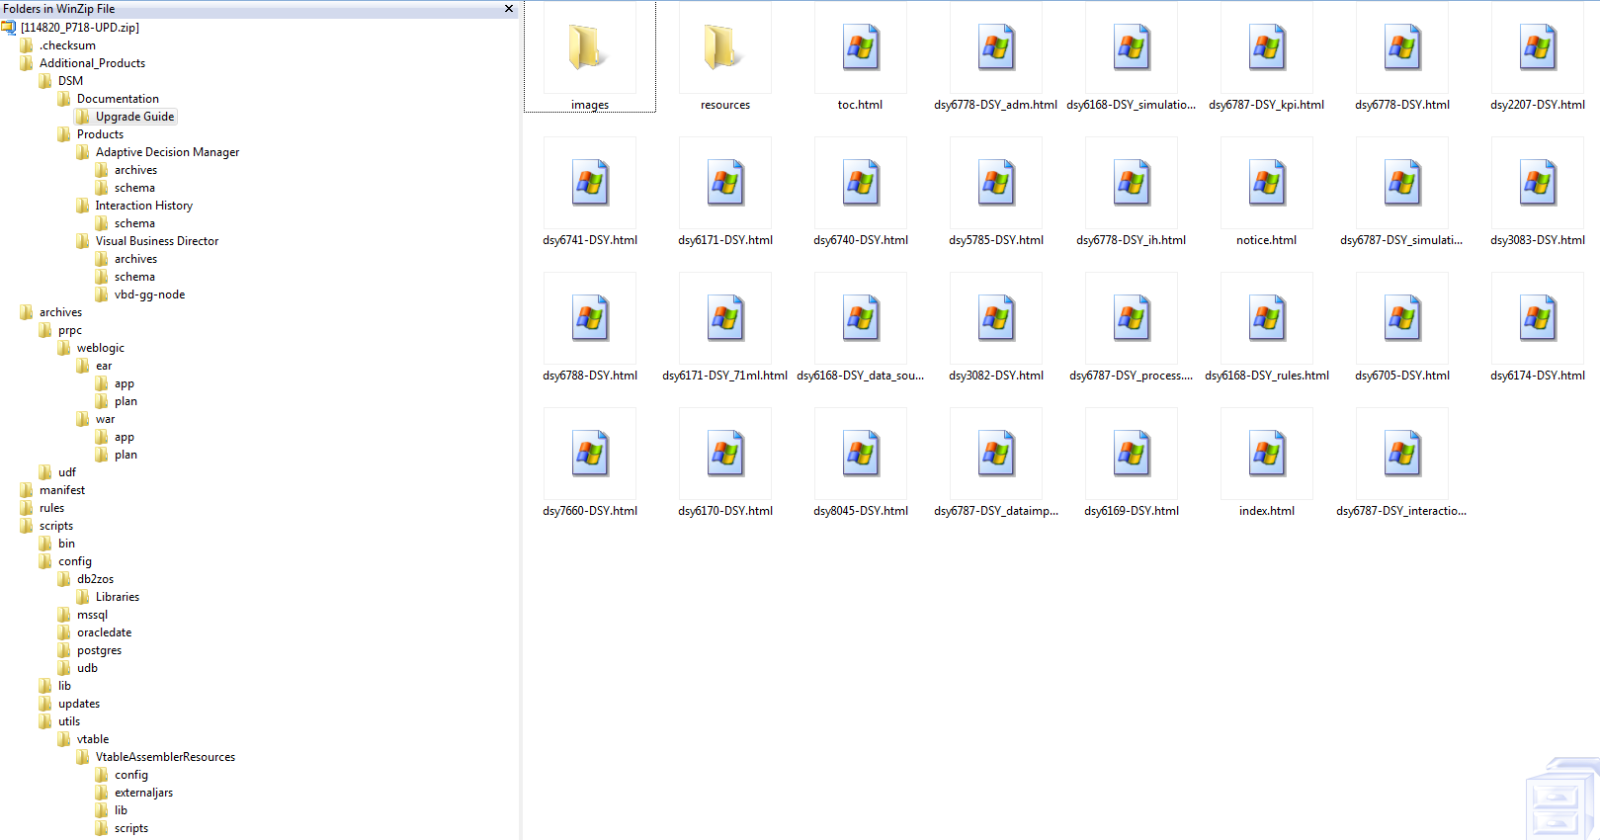This screenshot has height=840, width=1600.
Task: Open the resources folder icon
Action: tap(725, 48)
